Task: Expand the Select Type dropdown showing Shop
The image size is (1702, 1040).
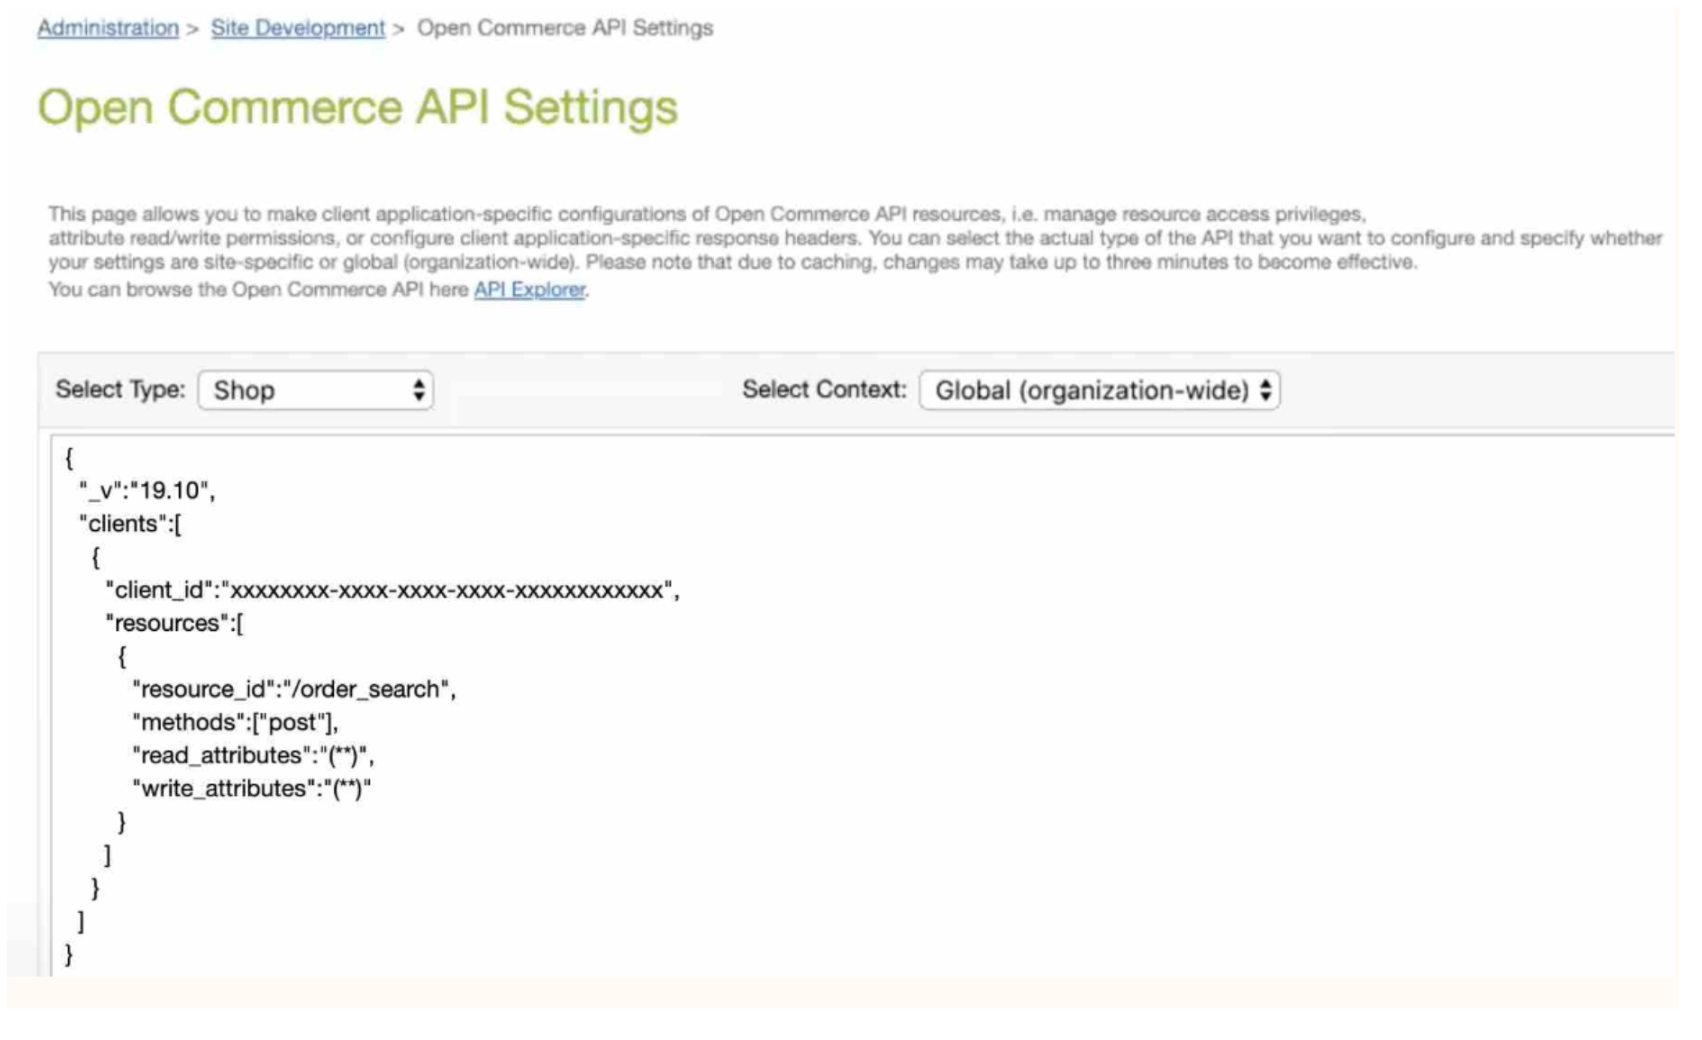Action: tap(315, 390)
